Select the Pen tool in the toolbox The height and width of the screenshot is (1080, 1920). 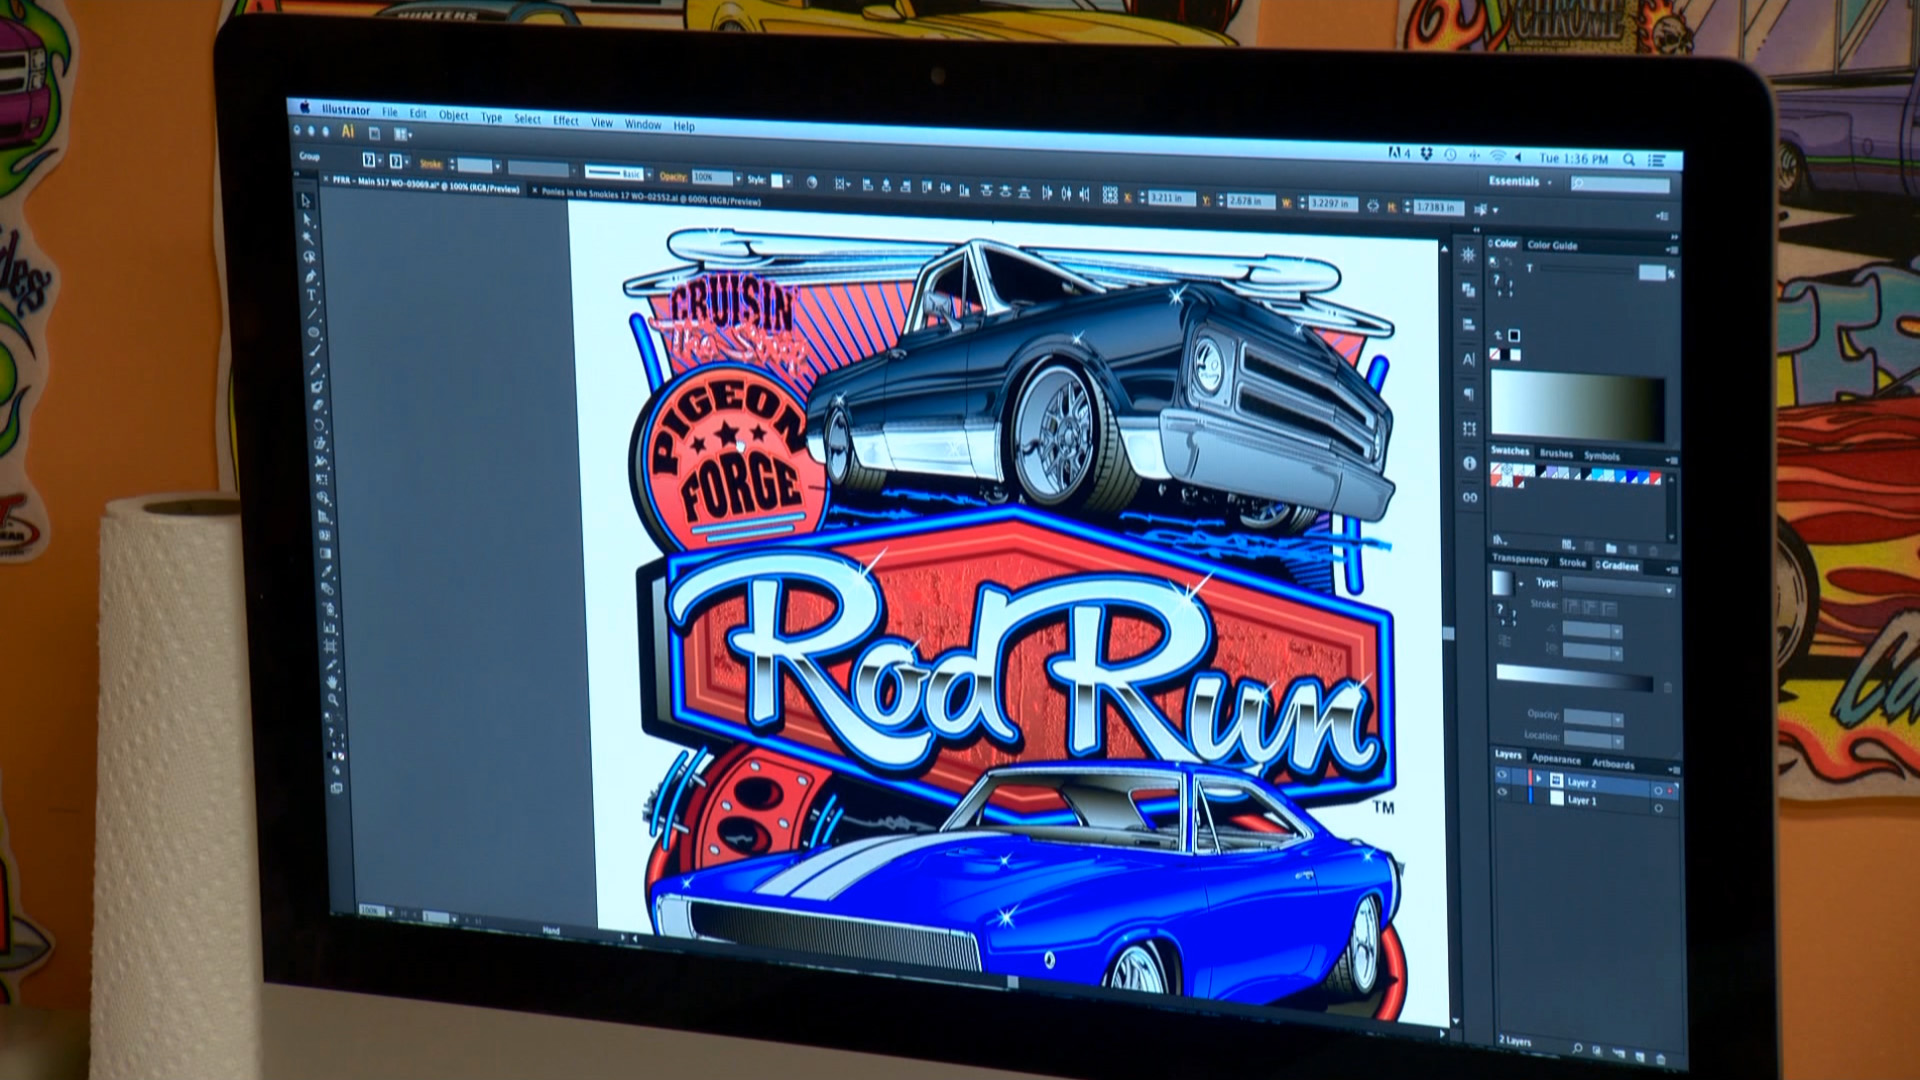click(x=310, y=276)
